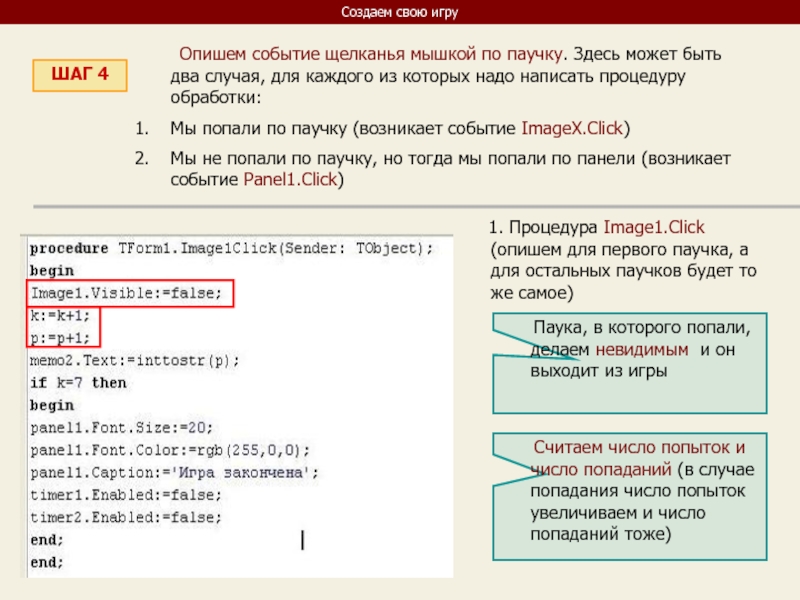Click the red "Image1.Click" procedure heading text

[x=654, y=227]
